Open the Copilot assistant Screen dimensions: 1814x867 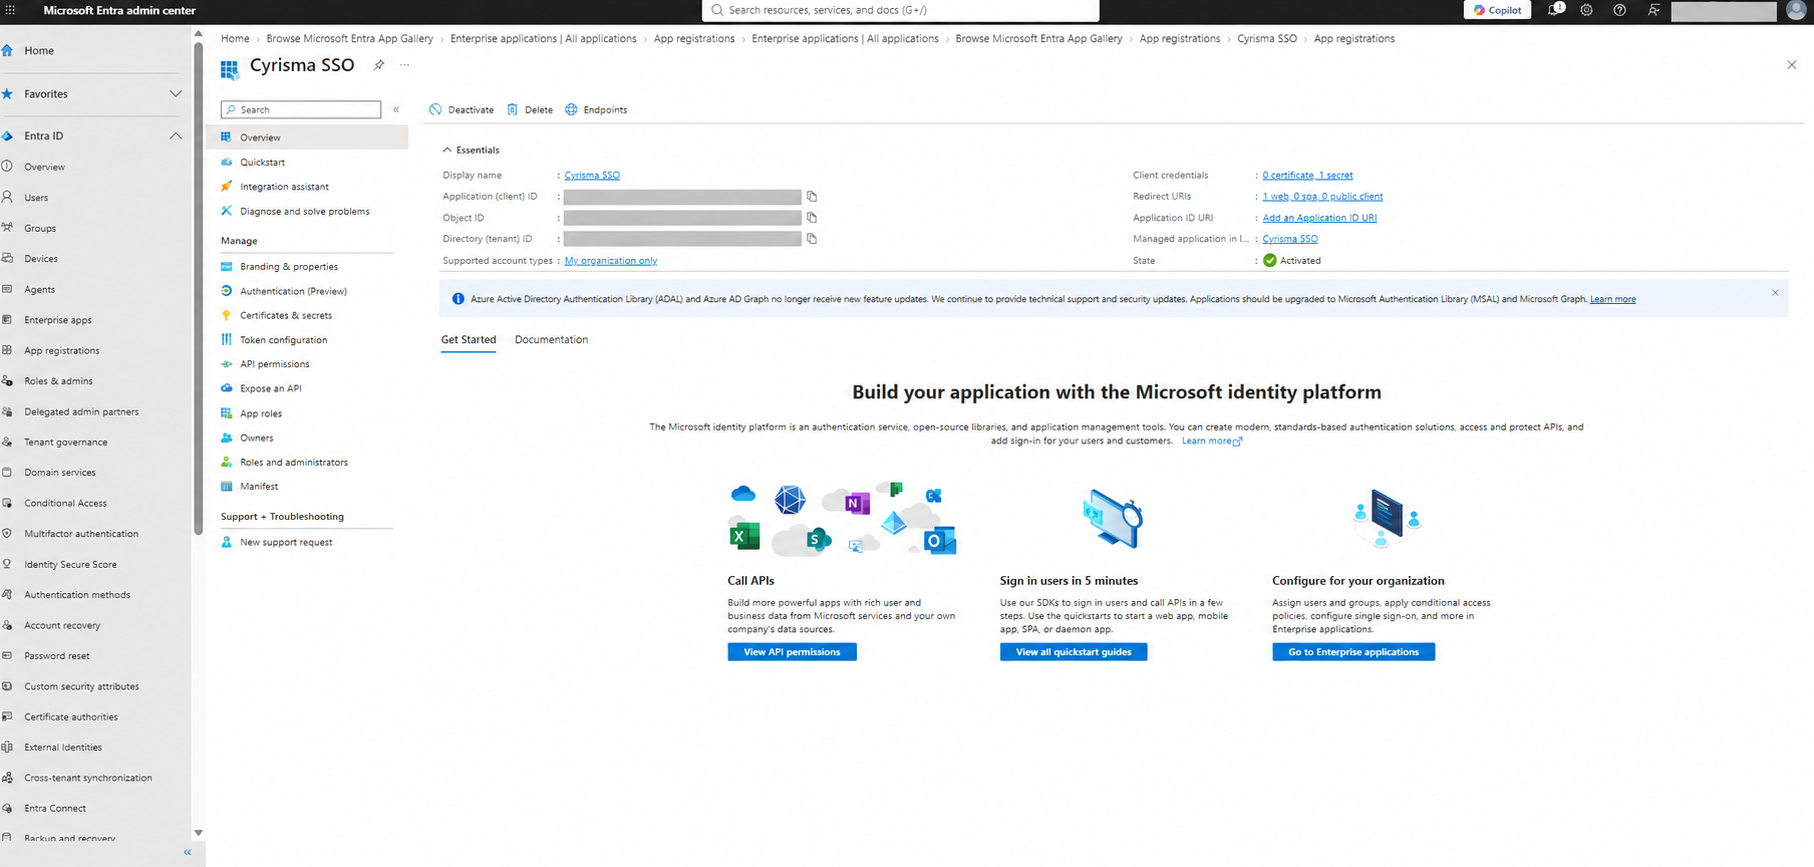(x=1497, y=10)
